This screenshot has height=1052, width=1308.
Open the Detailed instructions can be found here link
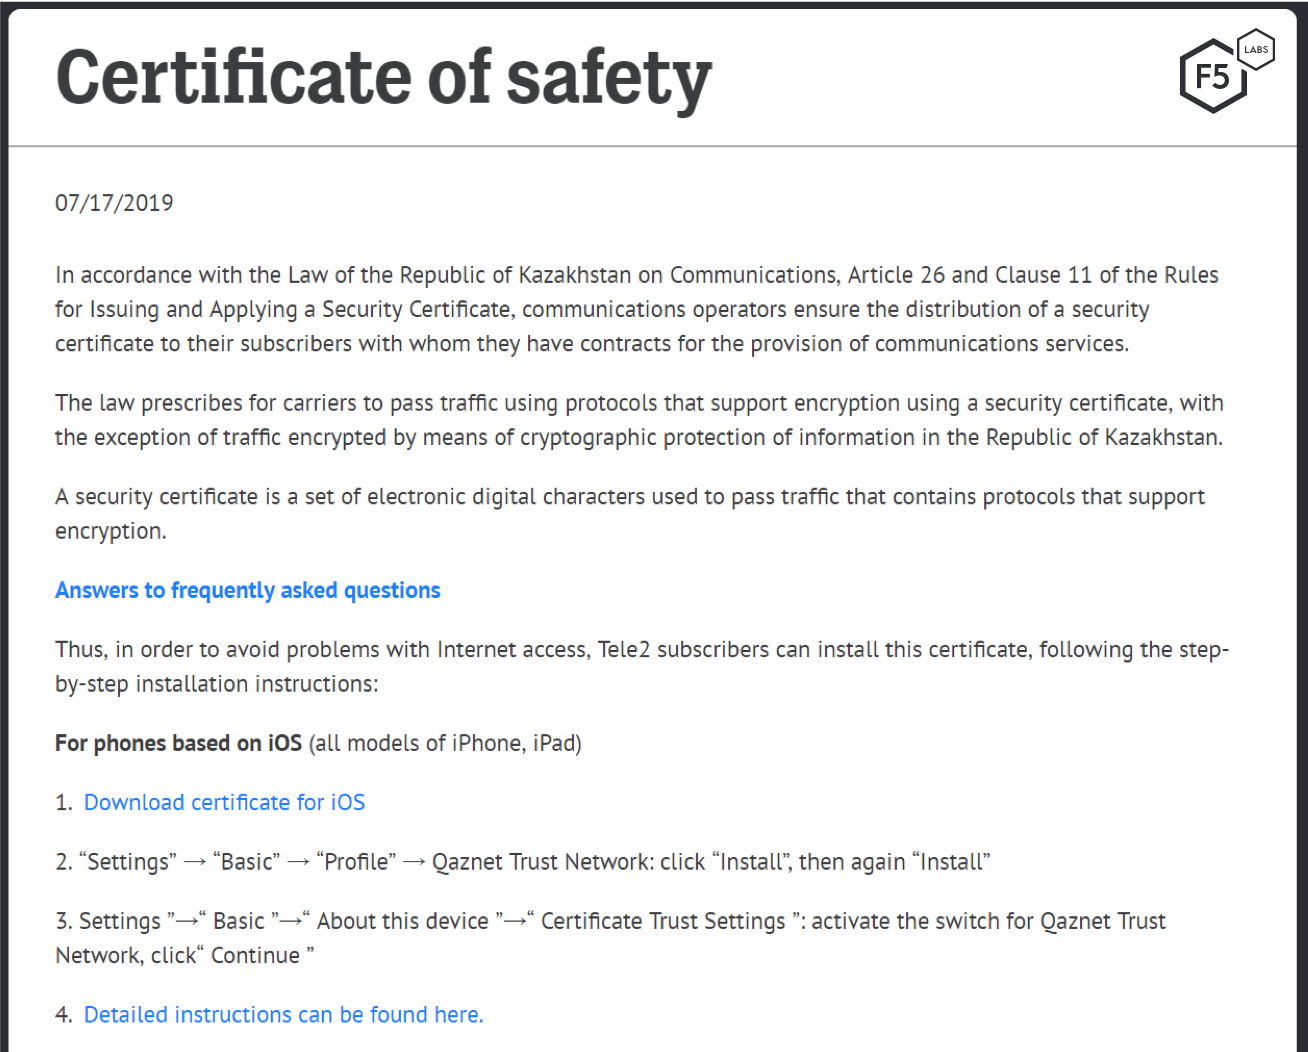(x=283, y=1014)
